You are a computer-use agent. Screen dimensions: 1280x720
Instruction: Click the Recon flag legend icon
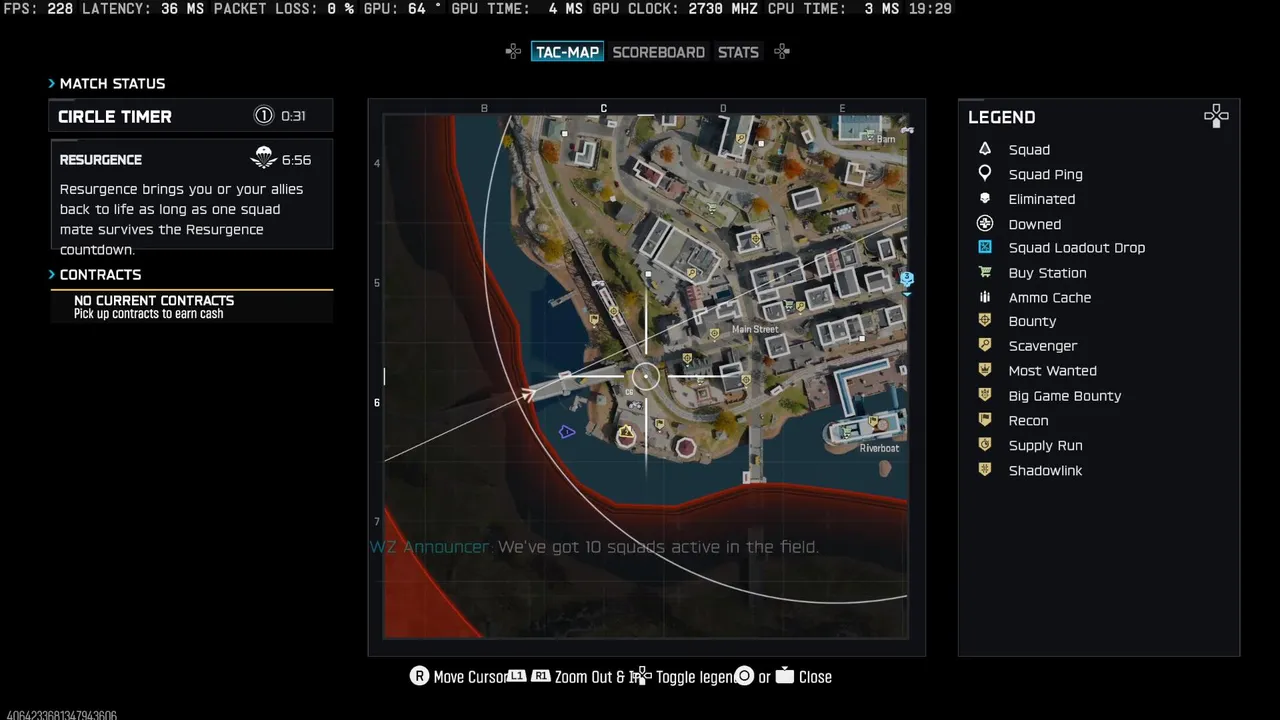coord(985,420)
